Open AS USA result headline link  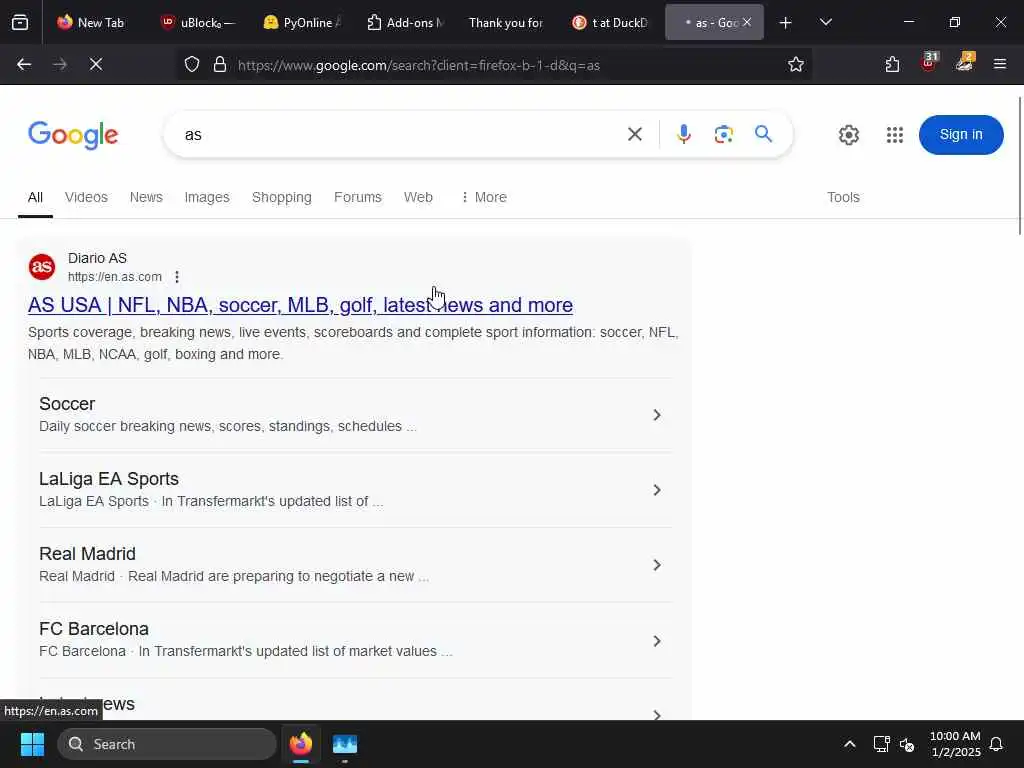300,305
